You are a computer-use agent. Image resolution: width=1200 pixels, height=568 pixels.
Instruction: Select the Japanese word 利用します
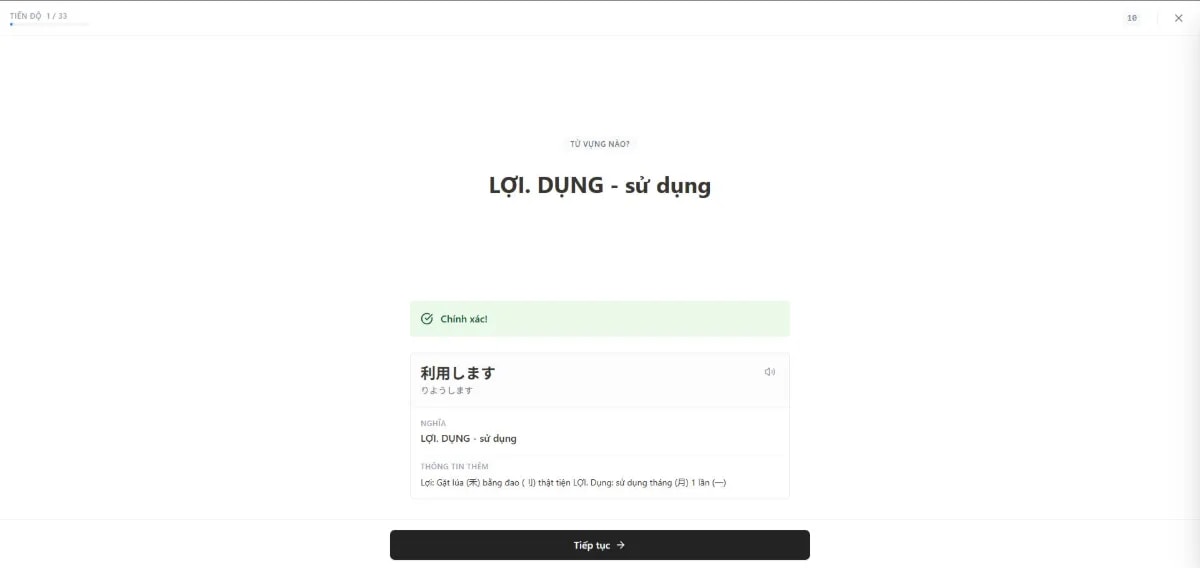(457, 372)
